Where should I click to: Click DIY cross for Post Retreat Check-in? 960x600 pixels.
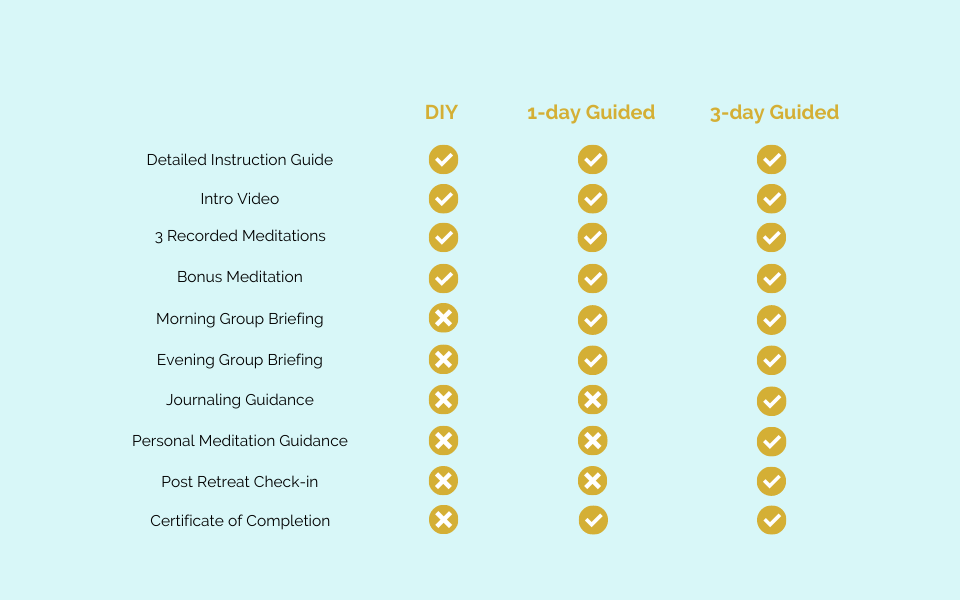[443, 481]
